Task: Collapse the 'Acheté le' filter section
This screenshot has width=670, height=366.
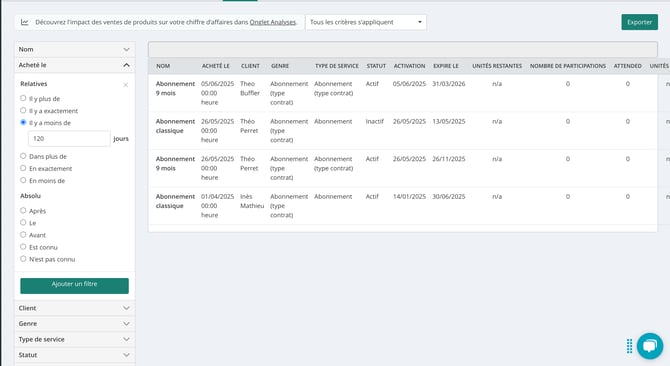Action: click(x=75, y=65)
